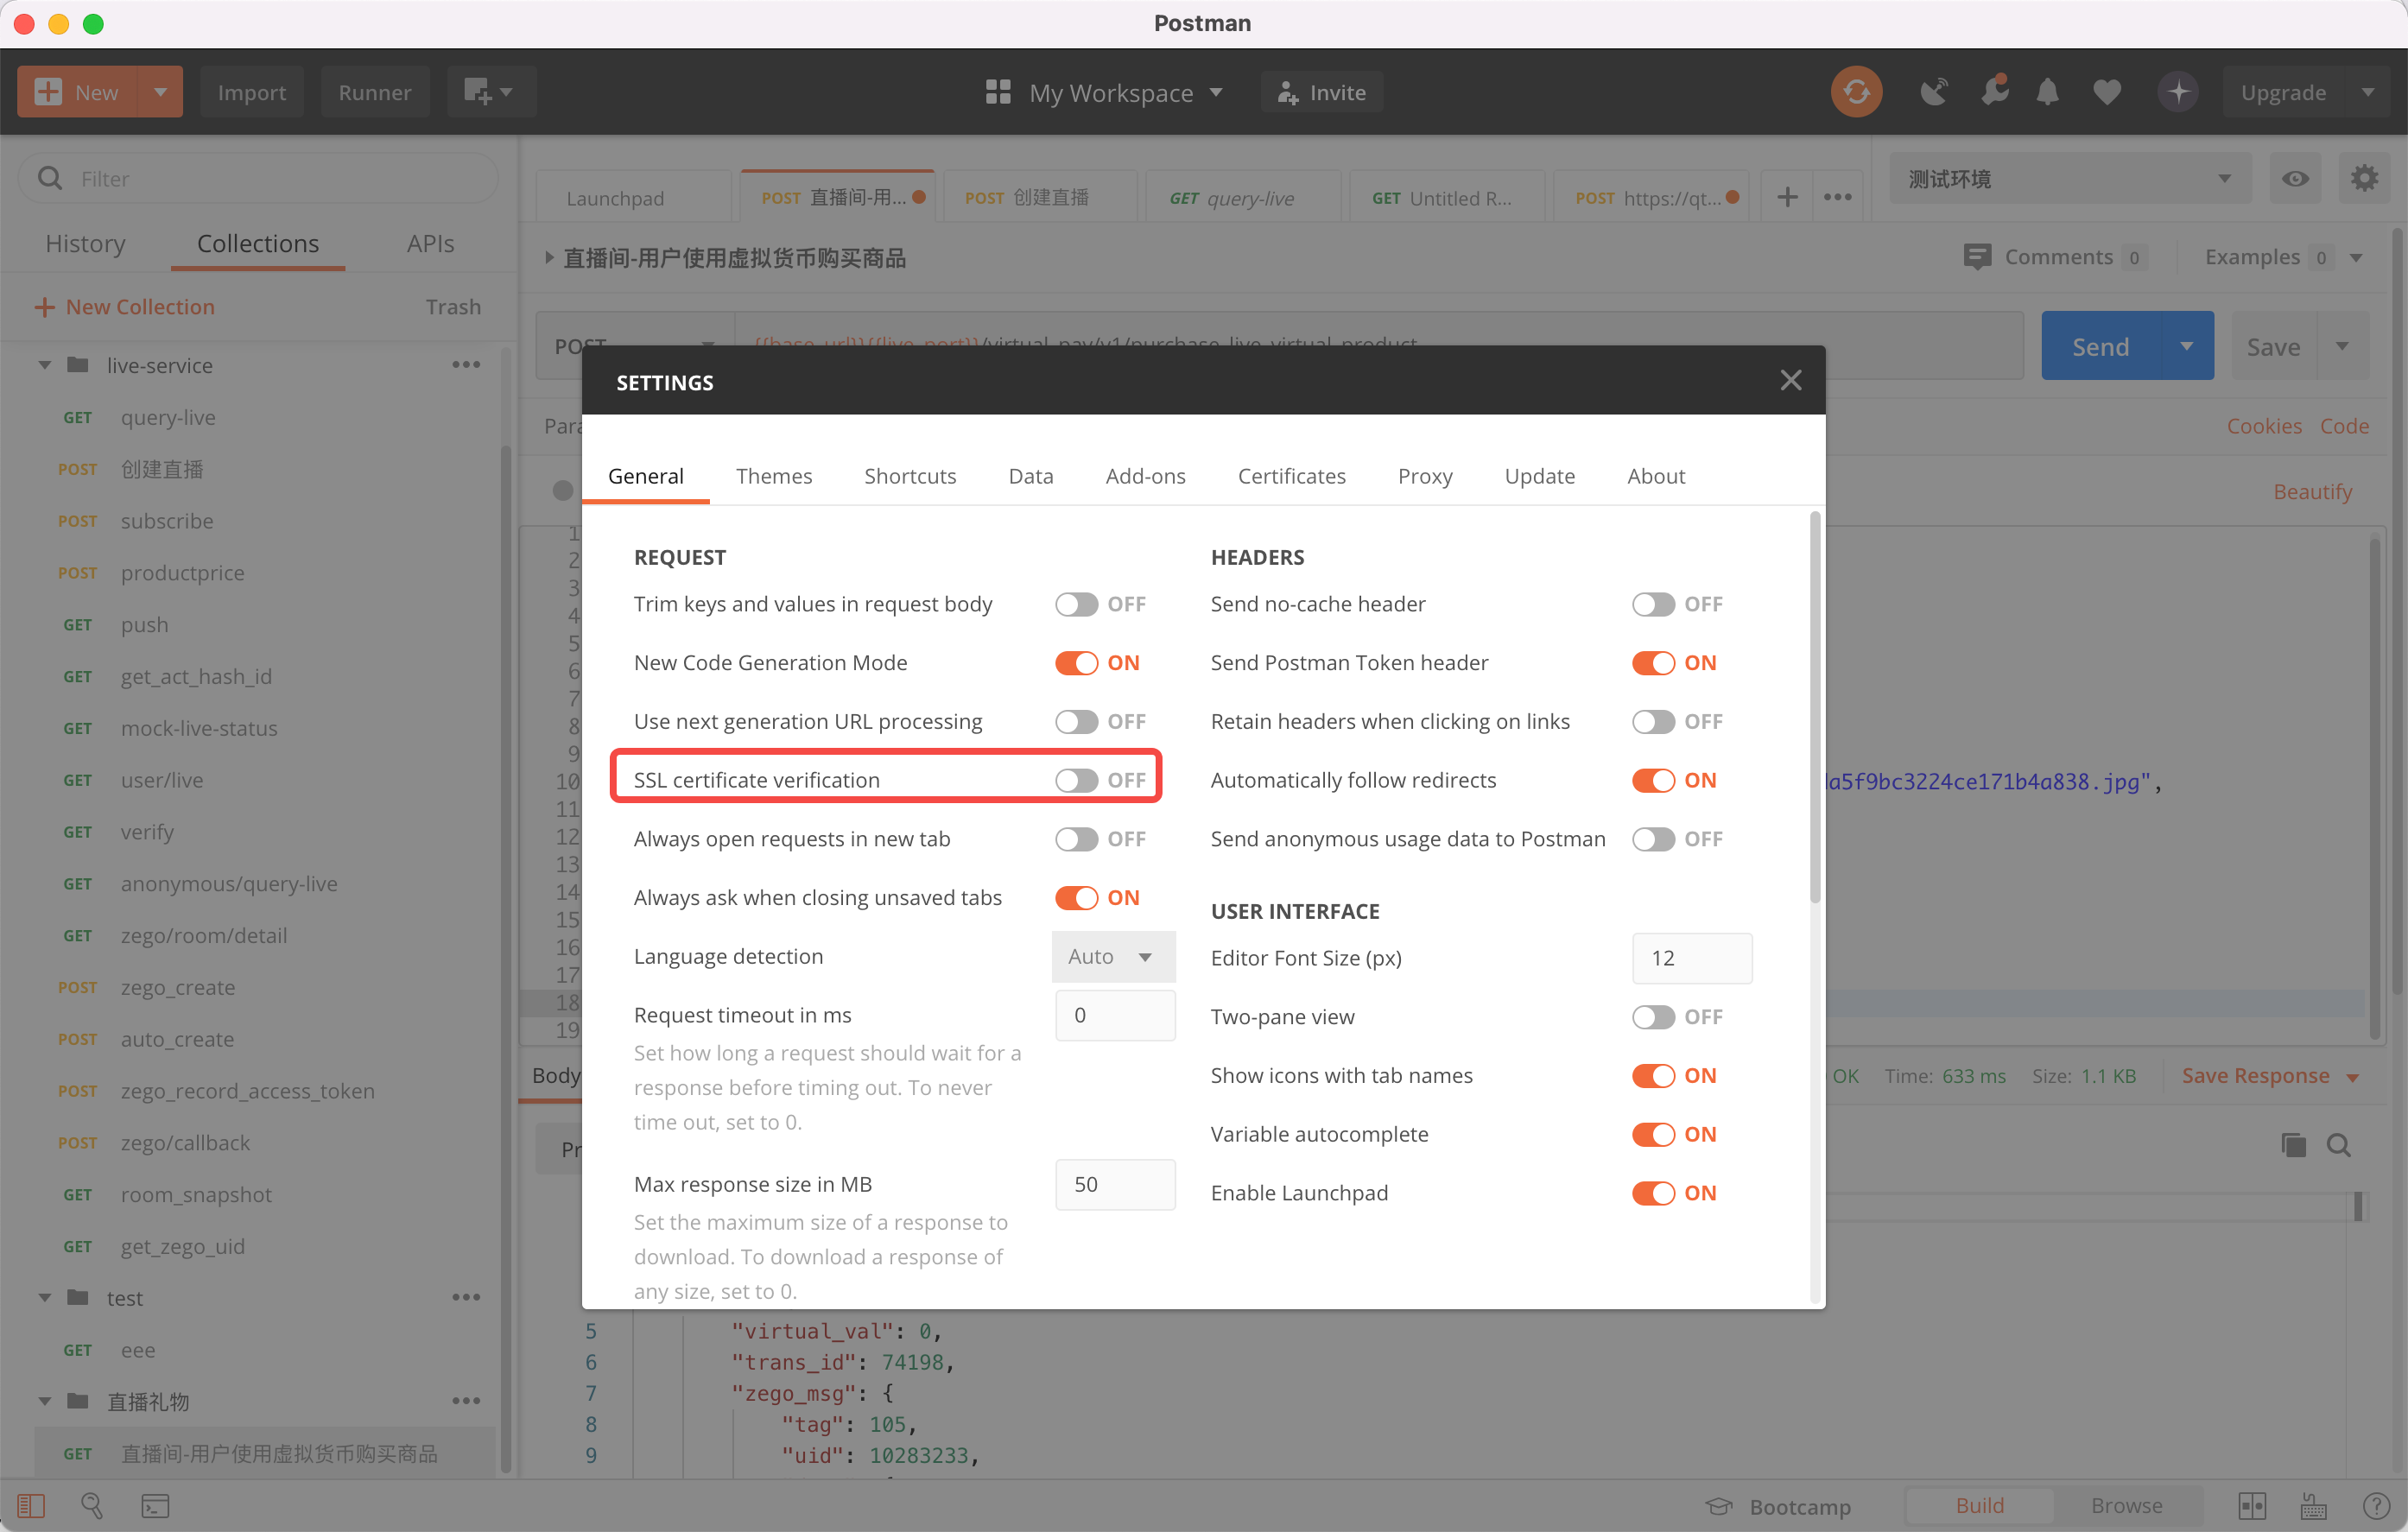Click the New Collection link

point(139,307)
